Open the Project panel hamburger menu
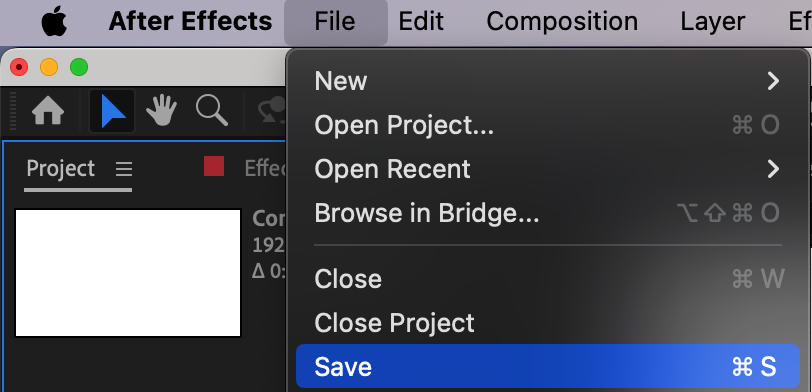This screenshot has width=812, height=392. (124, 169)
